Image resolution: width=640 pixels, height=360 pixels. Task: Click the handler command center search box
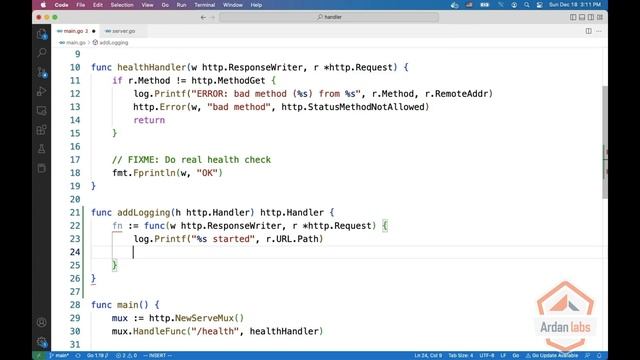[329, 17]
